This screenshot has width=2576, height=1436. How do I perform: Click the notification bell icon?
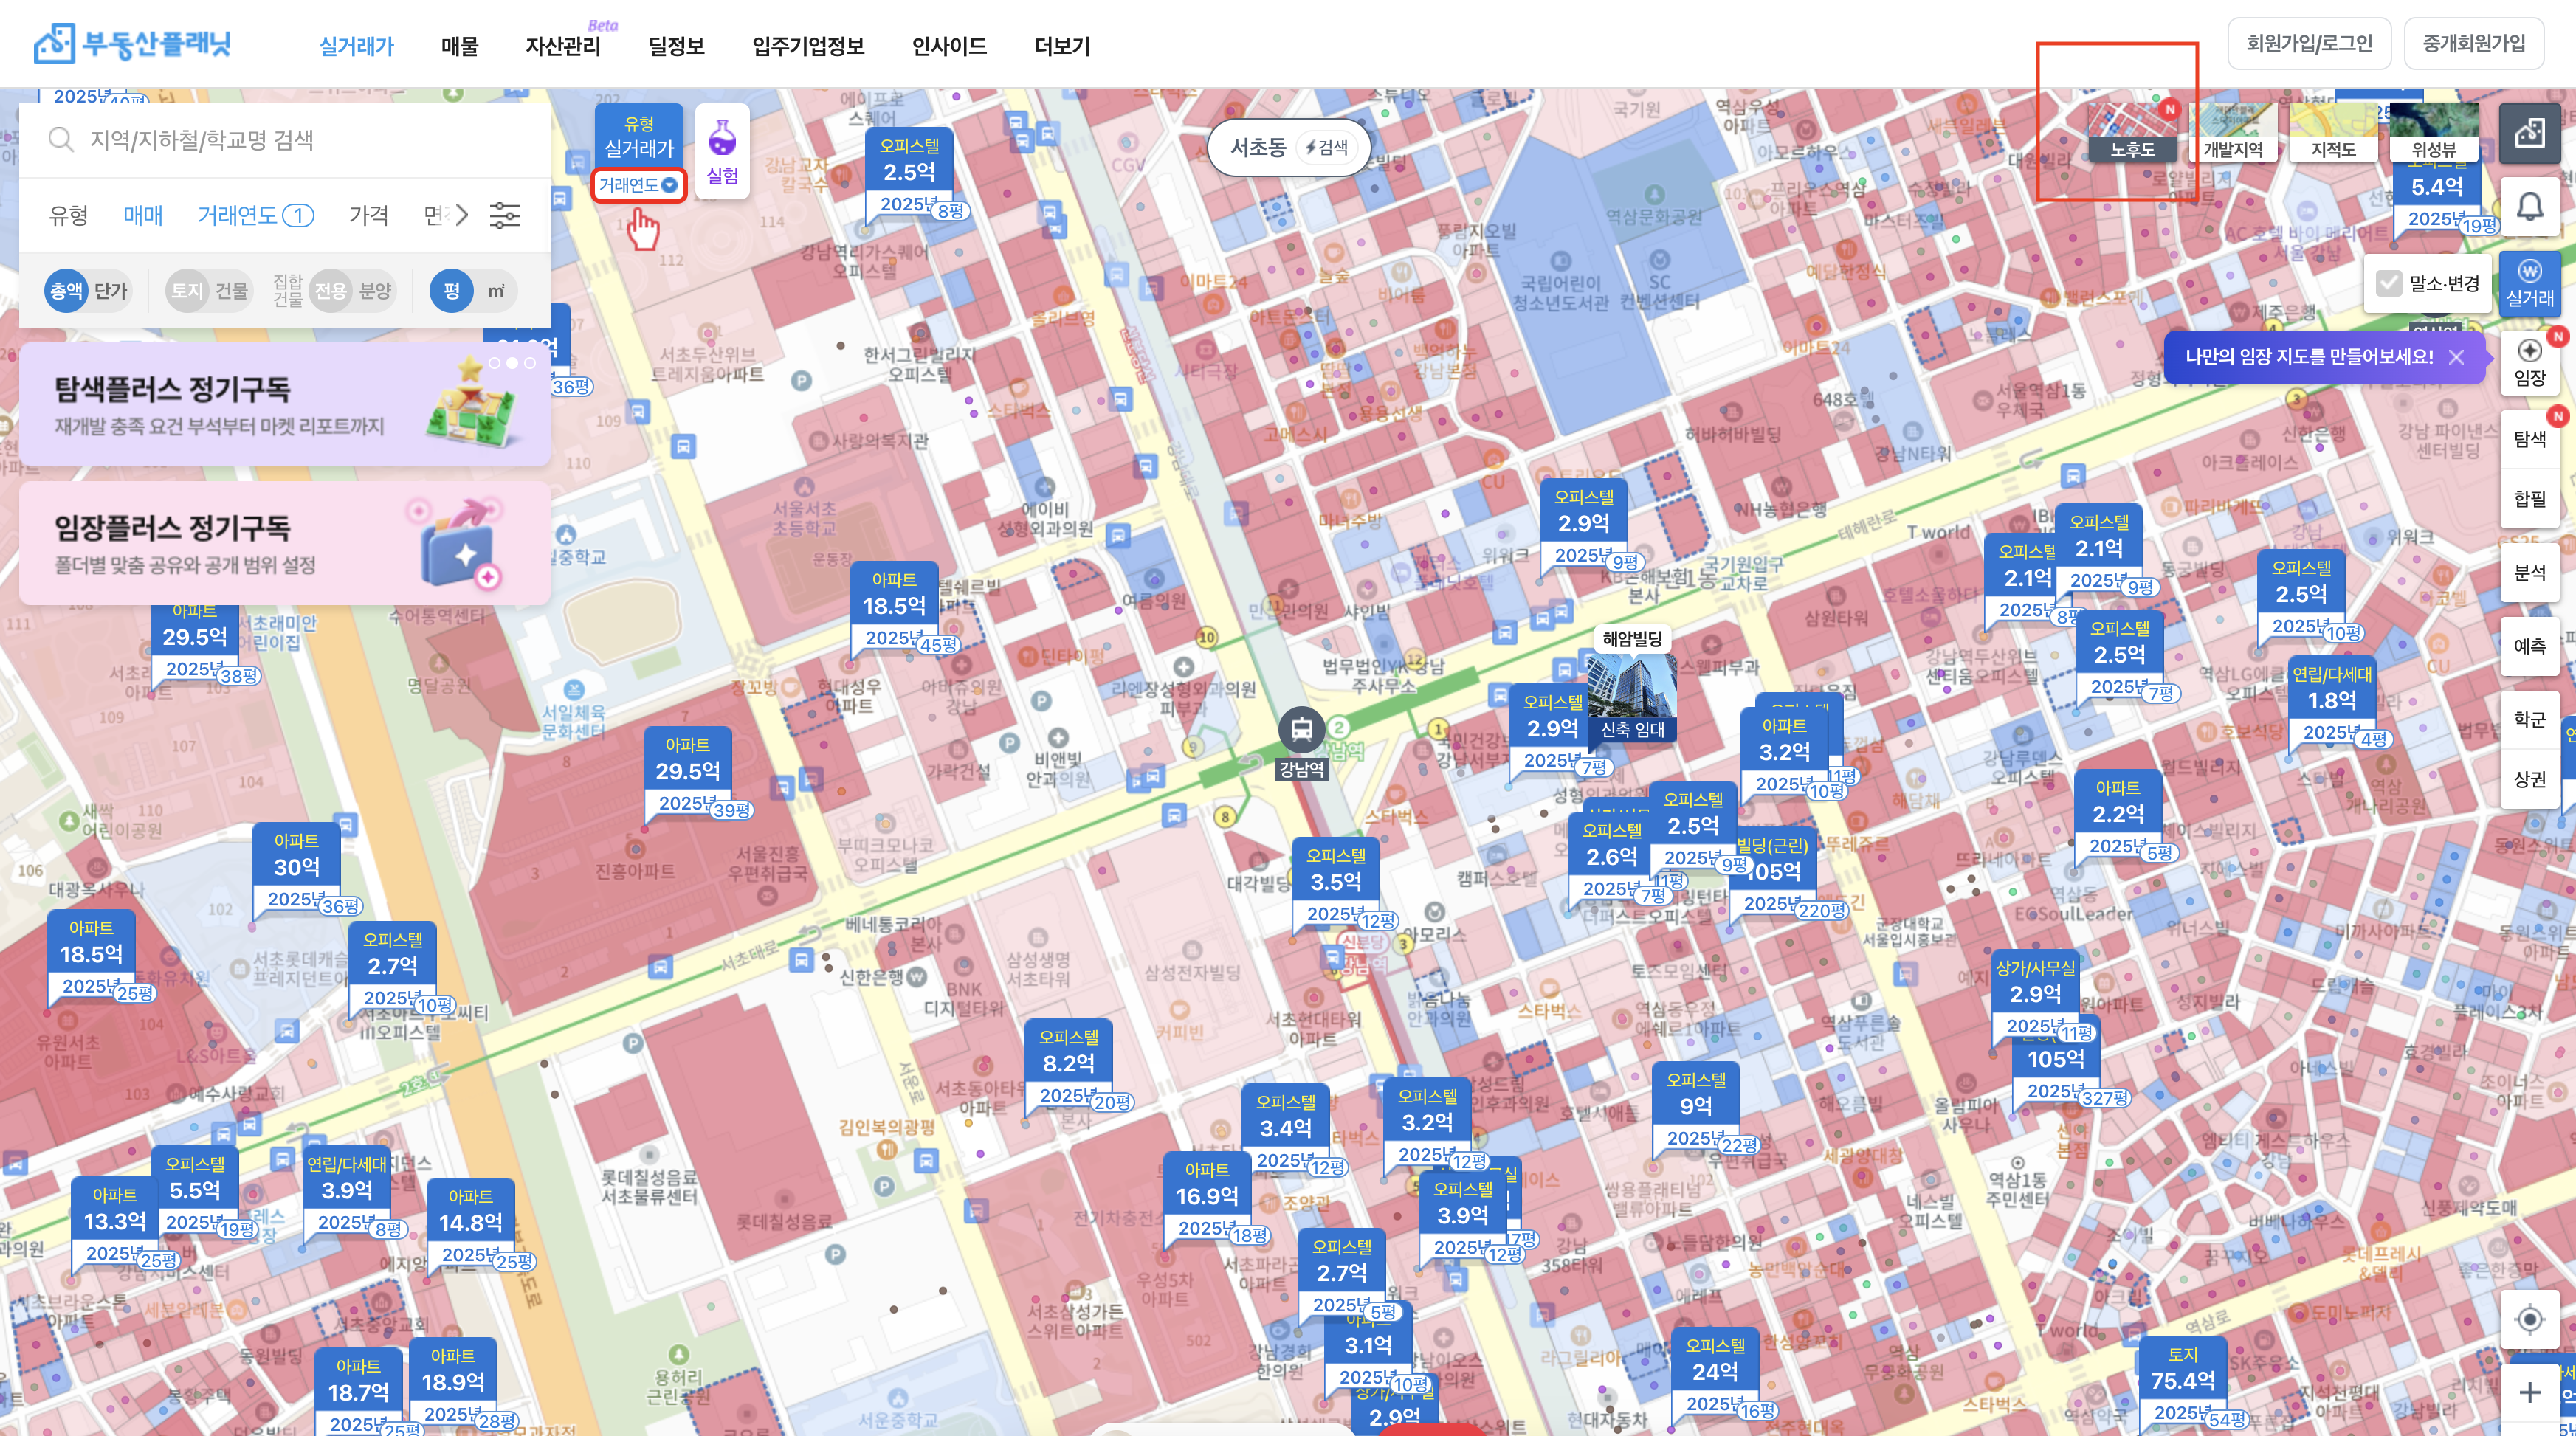[2529, 207]
